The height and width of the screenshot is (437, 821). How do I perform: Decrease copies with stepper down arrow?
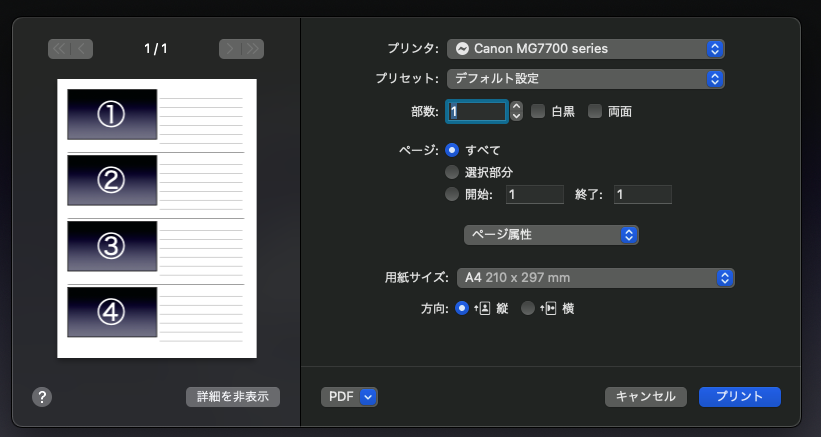point(516,116)
